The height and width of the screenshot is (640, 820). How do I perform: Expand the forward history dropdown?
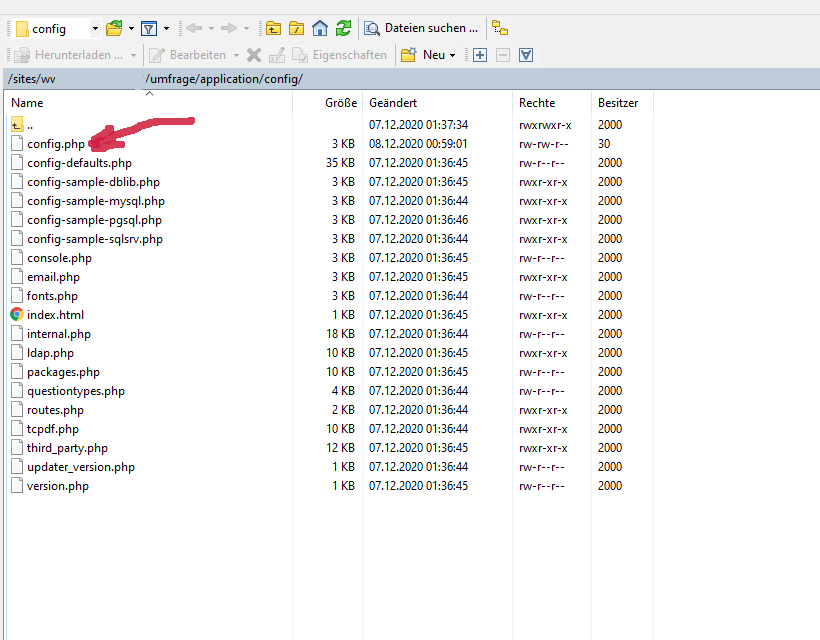[x=246, y=28]
